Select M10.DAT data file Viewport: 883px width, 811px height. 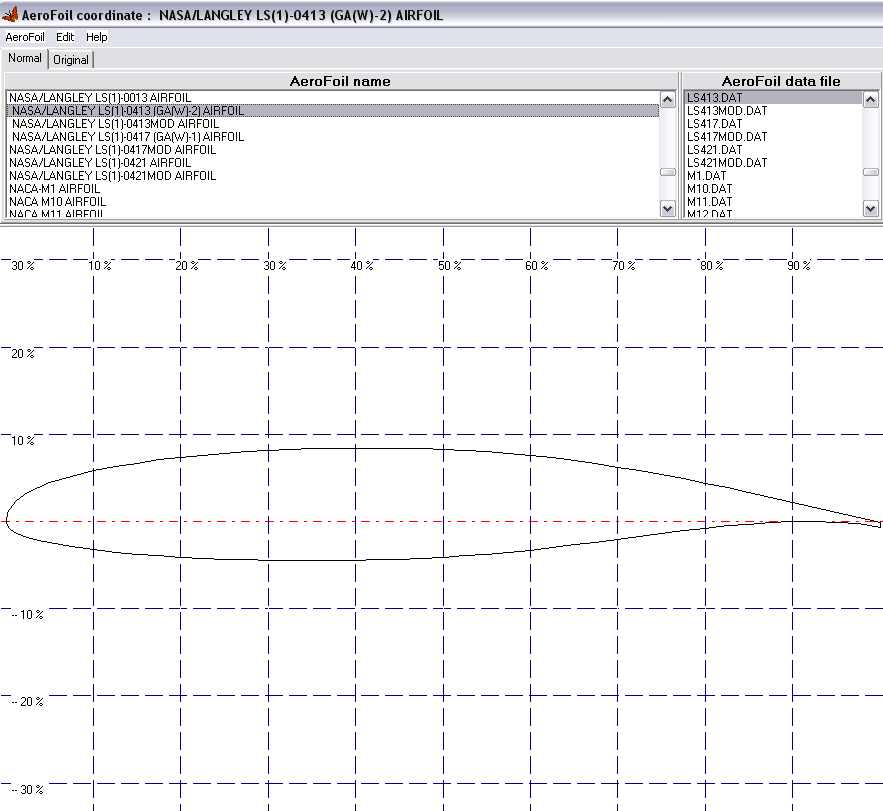[x=709, y=189]
